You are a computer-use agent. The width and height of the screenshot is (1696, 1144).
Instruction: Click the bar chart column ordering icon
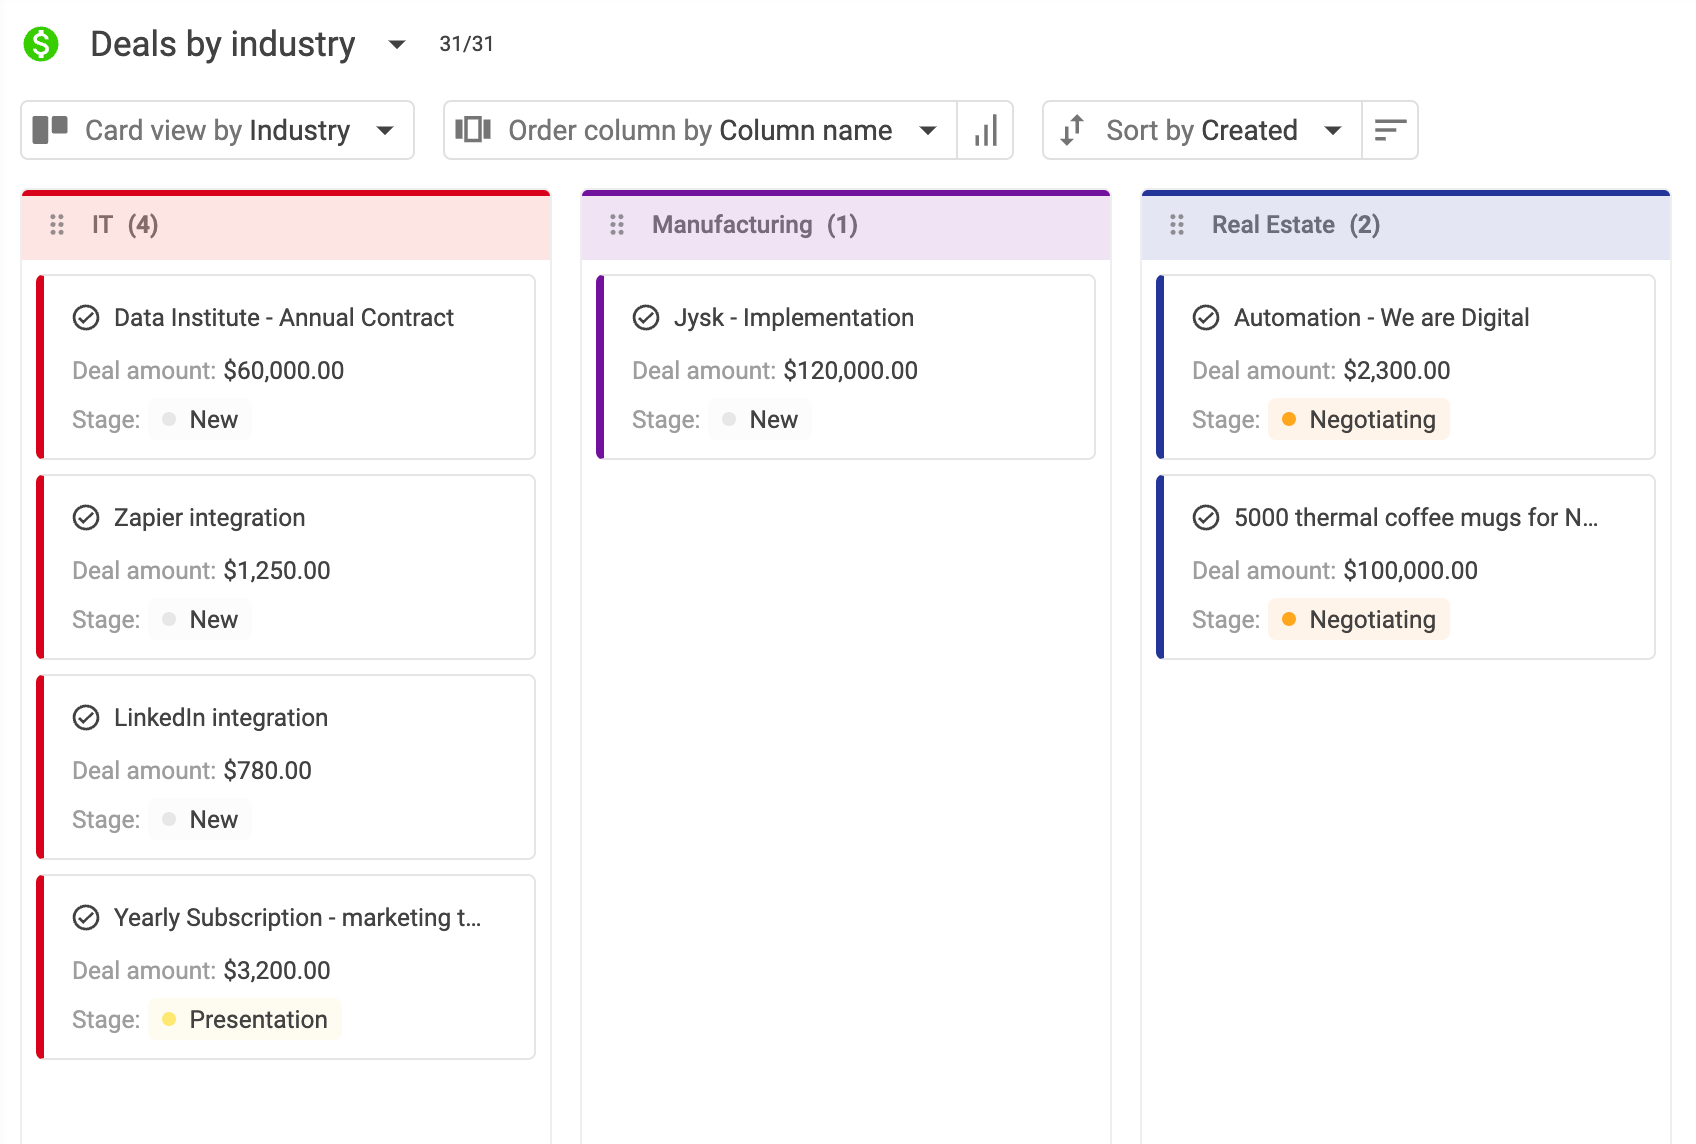point(986,130)
